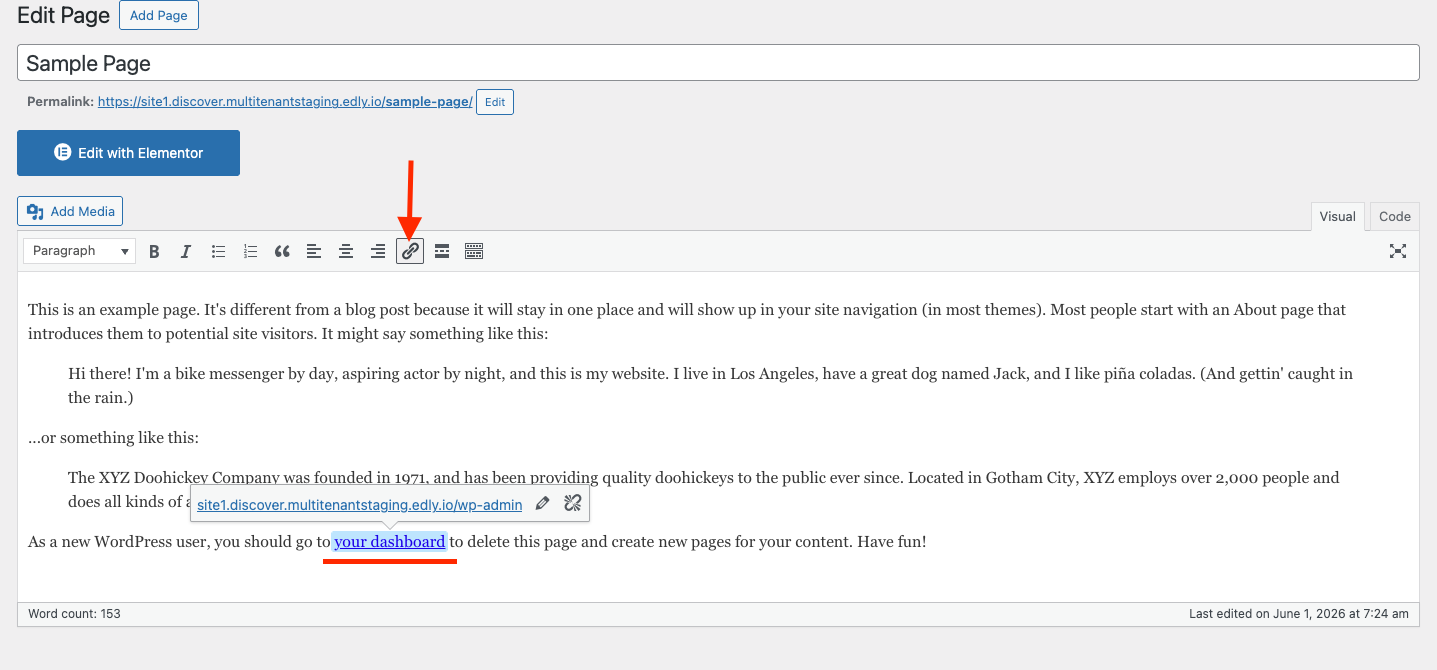Enable distraction-free fullscreen mode
Image resolution: width=1437 pixels, height=670 pixels.
[1398, 251]
